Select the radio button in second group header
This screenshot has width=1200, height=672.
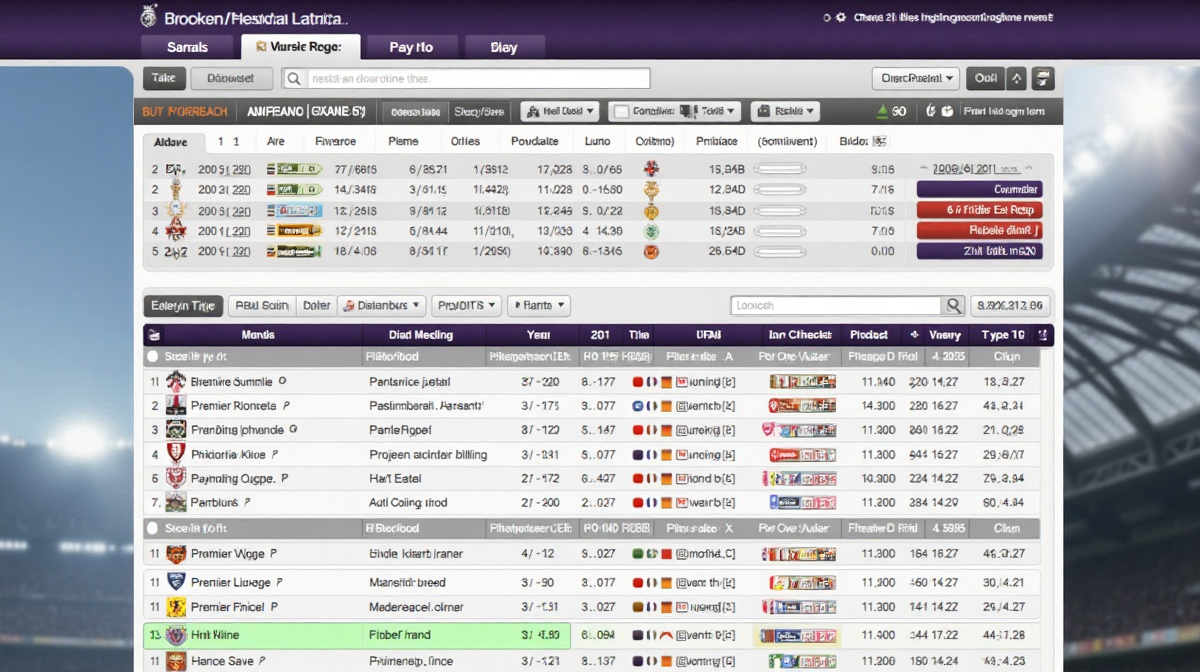[153, 528]
